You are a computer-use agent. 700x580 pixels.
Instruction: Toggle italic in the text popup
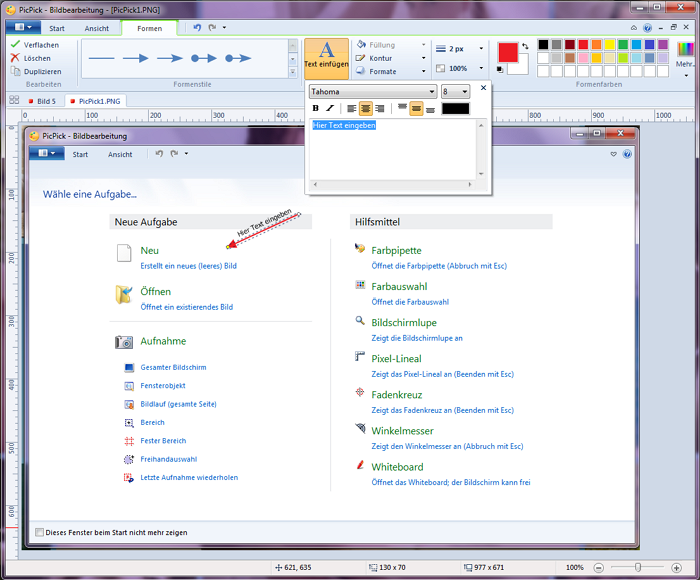click(x=330, y=108)
